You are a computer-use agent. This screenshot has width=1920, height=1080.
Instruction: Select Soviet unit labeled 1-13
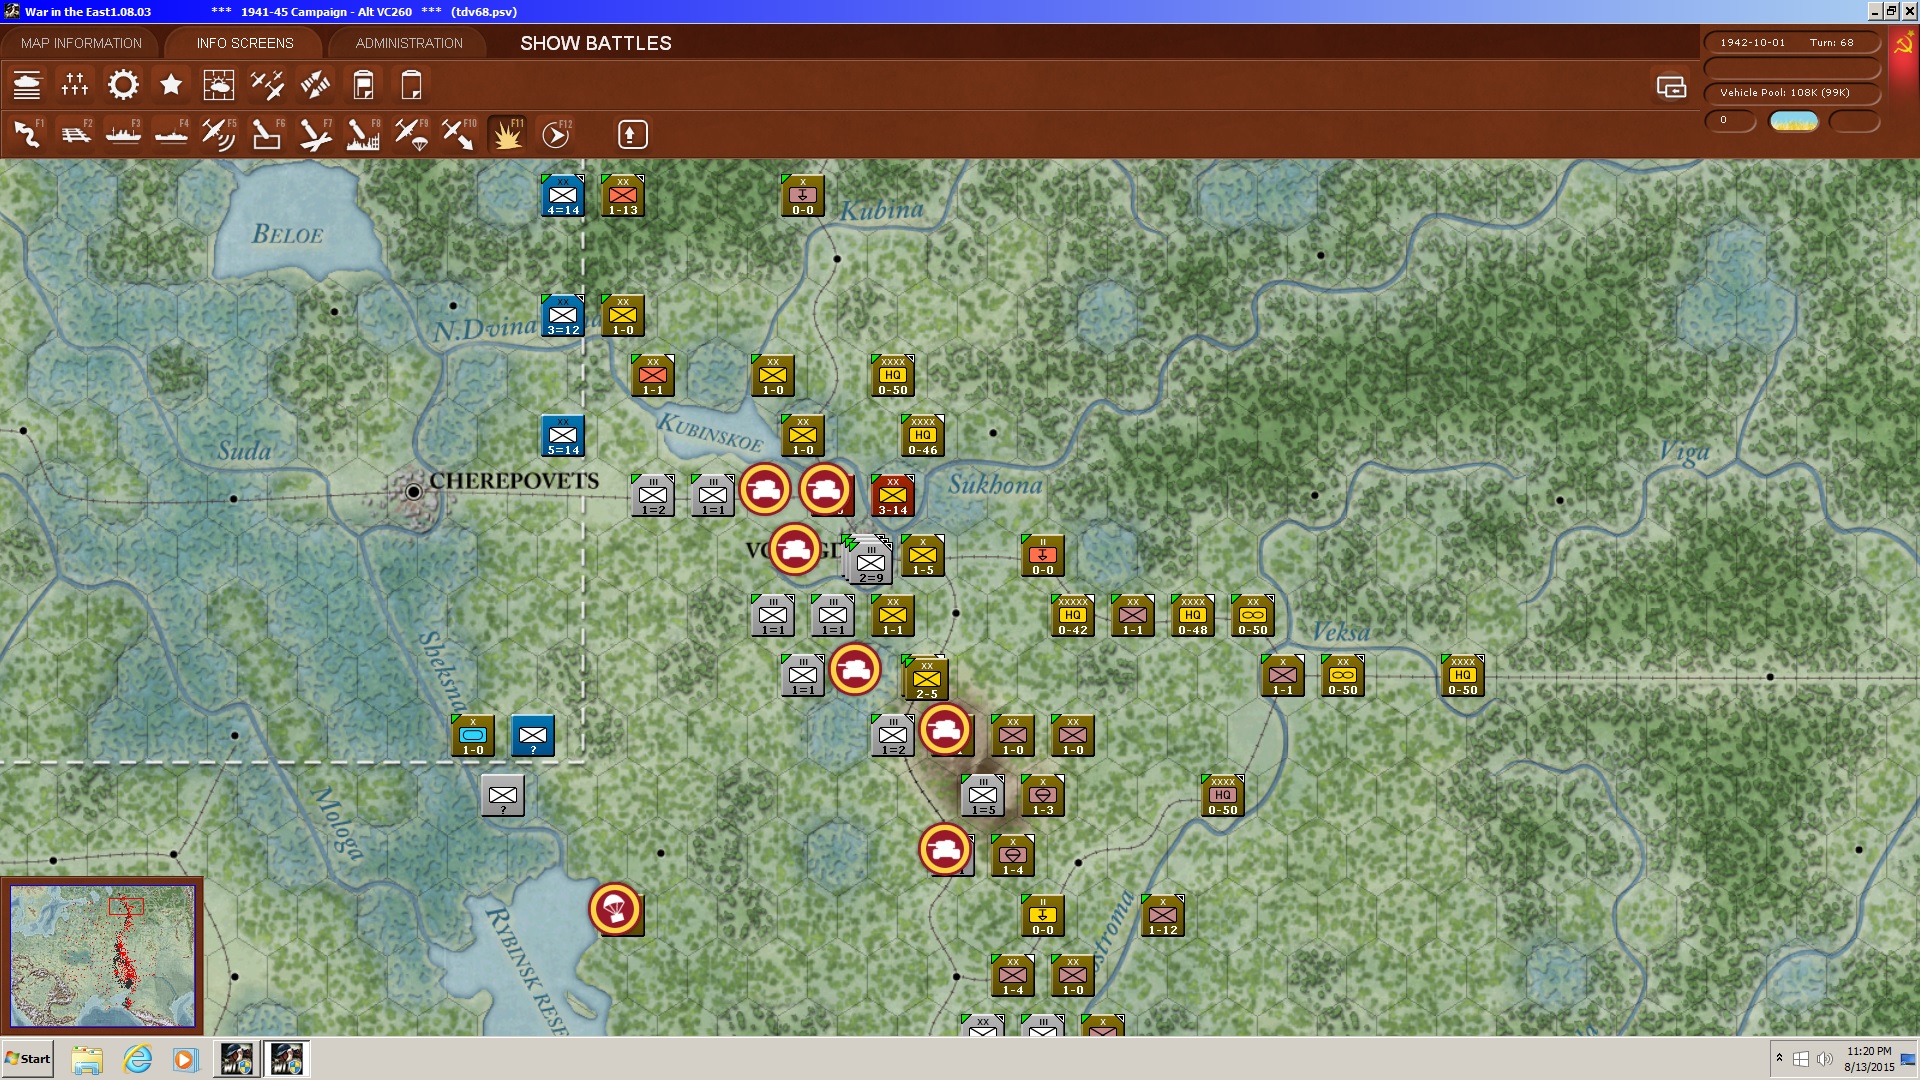coord(623,196)
